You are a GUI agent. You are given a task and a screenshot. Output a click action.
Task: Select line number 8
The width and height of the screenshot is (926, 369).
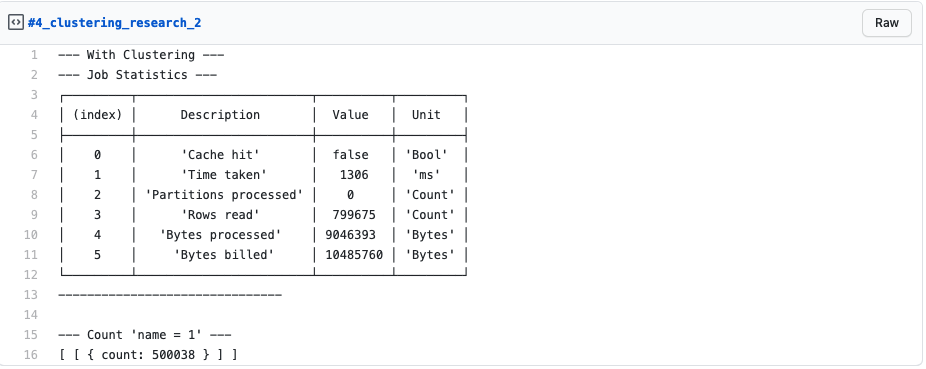(x=34, y=195)
